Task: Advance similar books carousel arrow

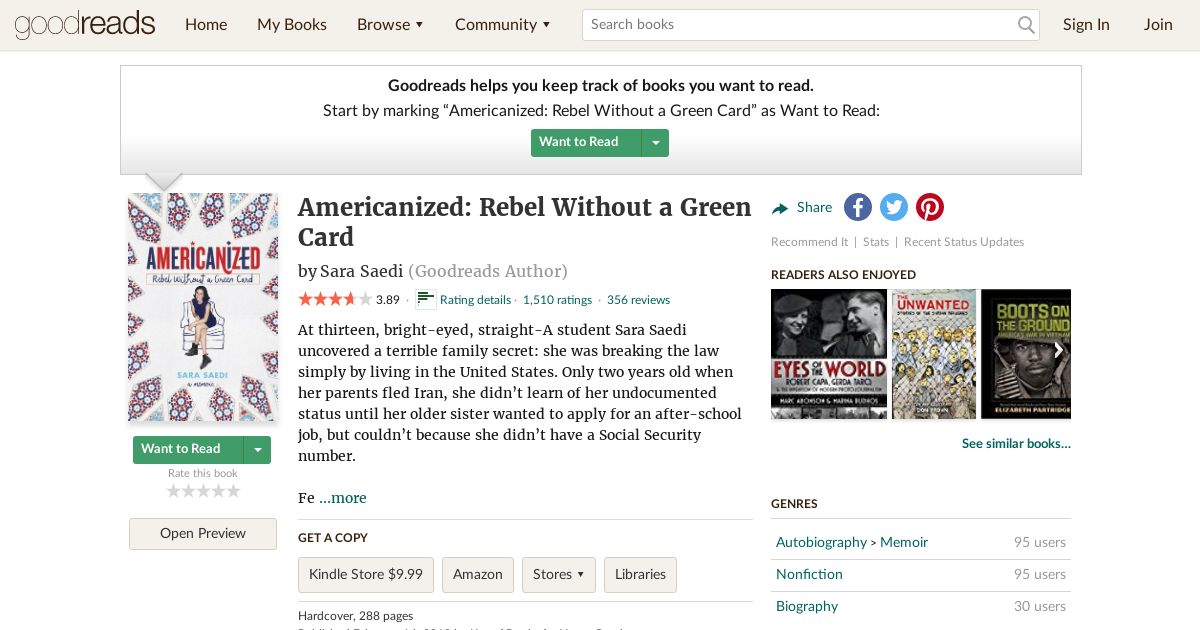Action: pyautogui.click(x=1058, y=351)
